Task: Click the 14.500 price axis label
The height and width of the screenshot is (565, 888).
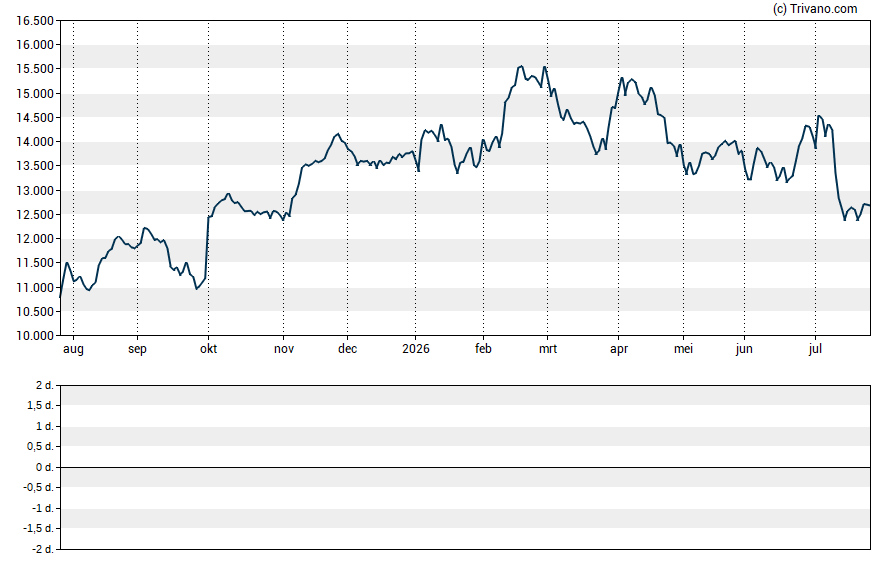Action: [35, 118]
